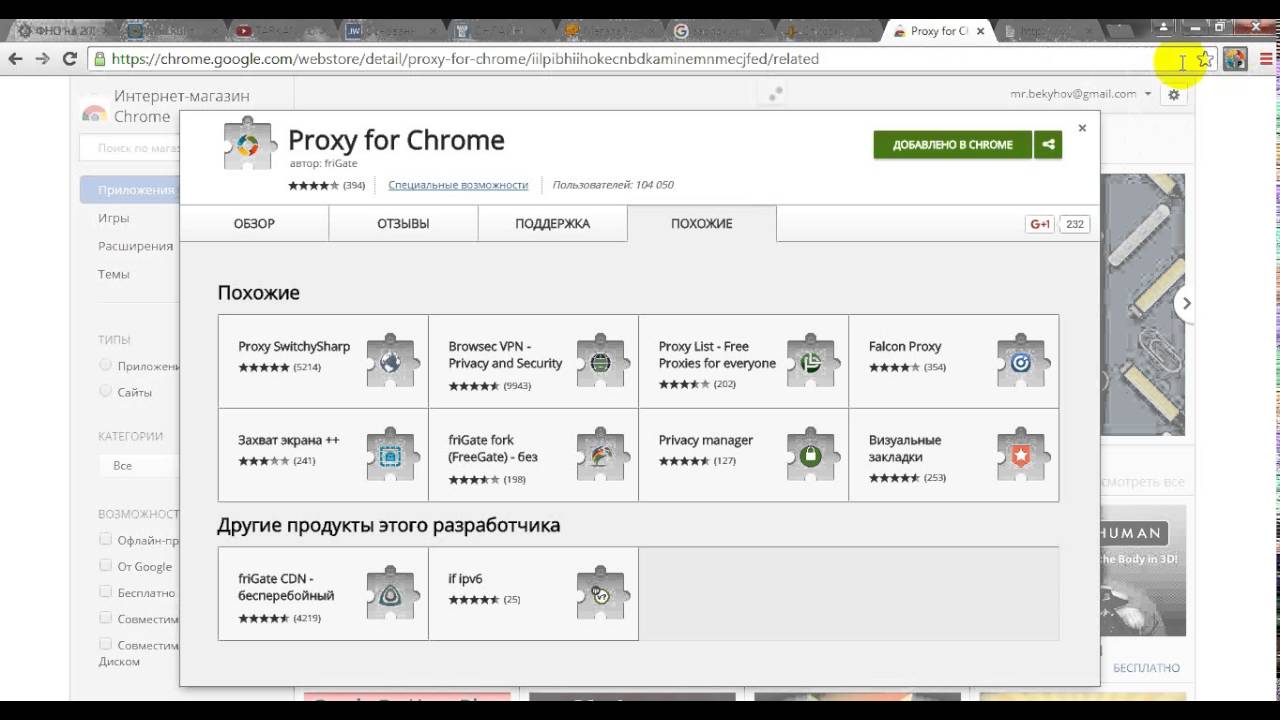The width and height of the screenshot is (1280, 720).
Task: Switch to the ОТЗЫВЫ tab
Action: (403, 223)
